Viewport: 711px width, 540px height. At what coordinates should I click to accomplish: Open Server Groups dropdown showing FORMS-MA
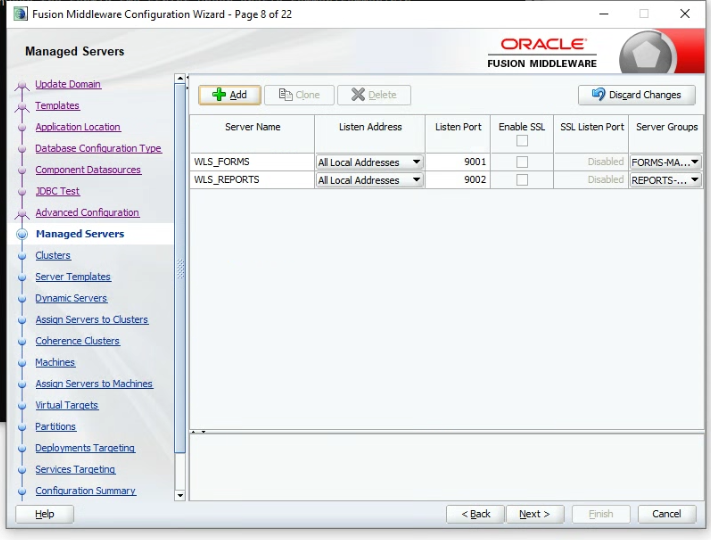(x=666, y=162)
